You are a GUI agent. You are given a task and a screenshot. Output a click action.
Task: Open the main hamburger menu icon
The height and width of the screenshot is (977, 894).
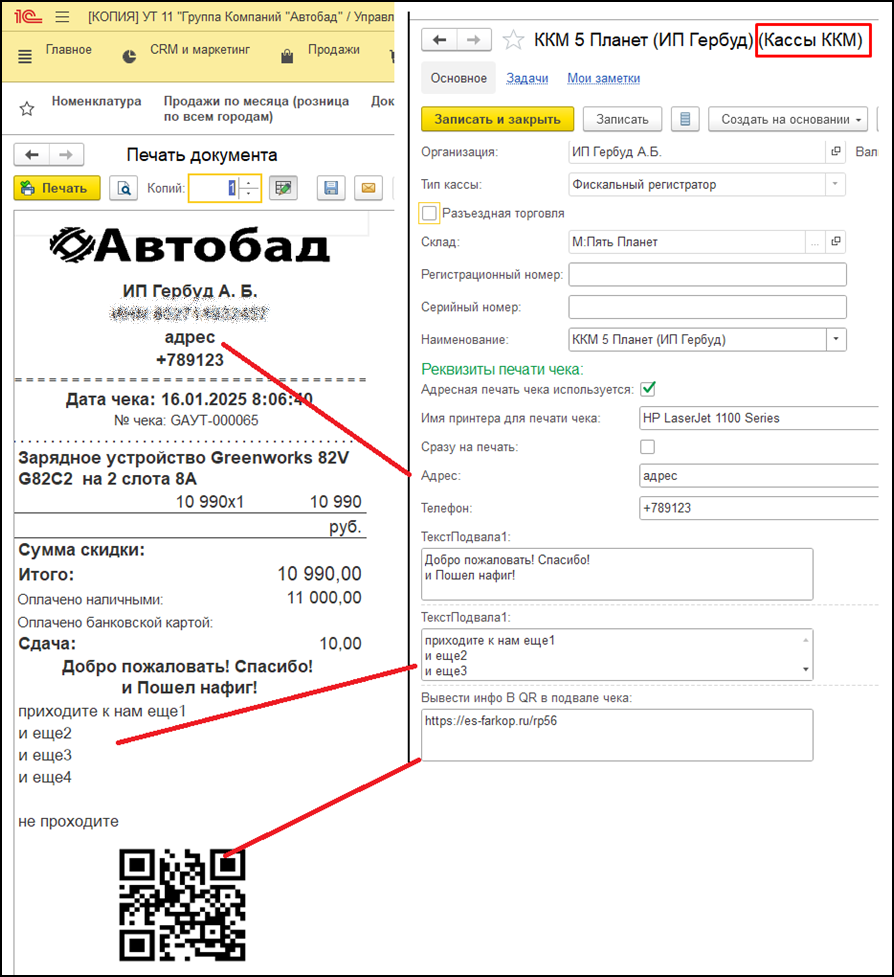[62, 17]
